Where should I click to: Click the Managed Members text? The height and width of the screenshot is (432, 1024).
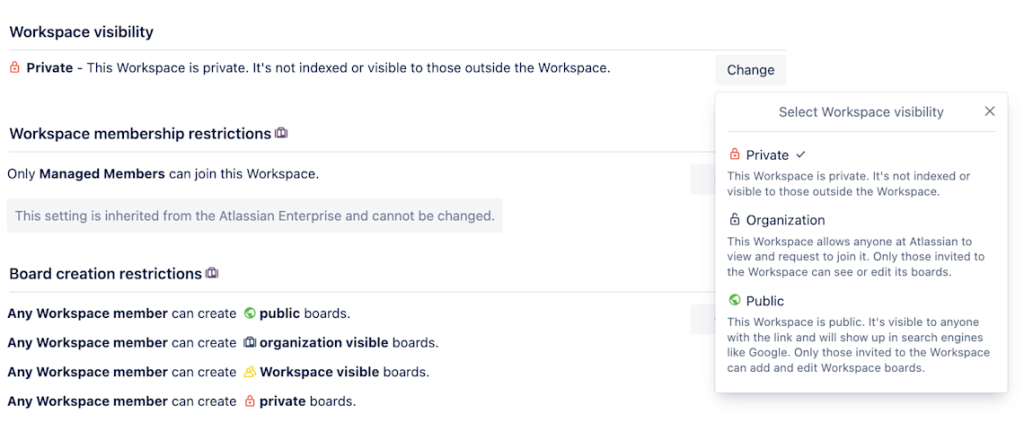pyautogui.click(x=102, y=174)
